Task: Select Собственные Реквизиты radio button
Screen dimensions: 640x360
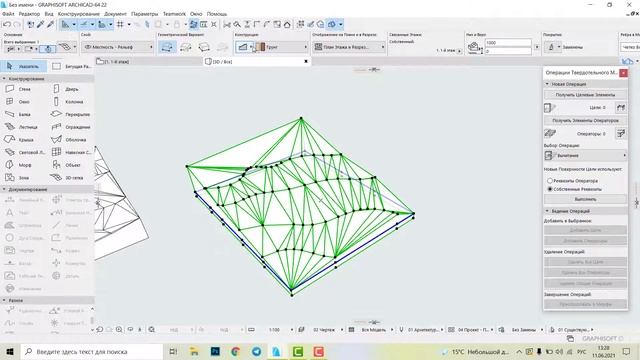Action: click(x=550, y=189)
